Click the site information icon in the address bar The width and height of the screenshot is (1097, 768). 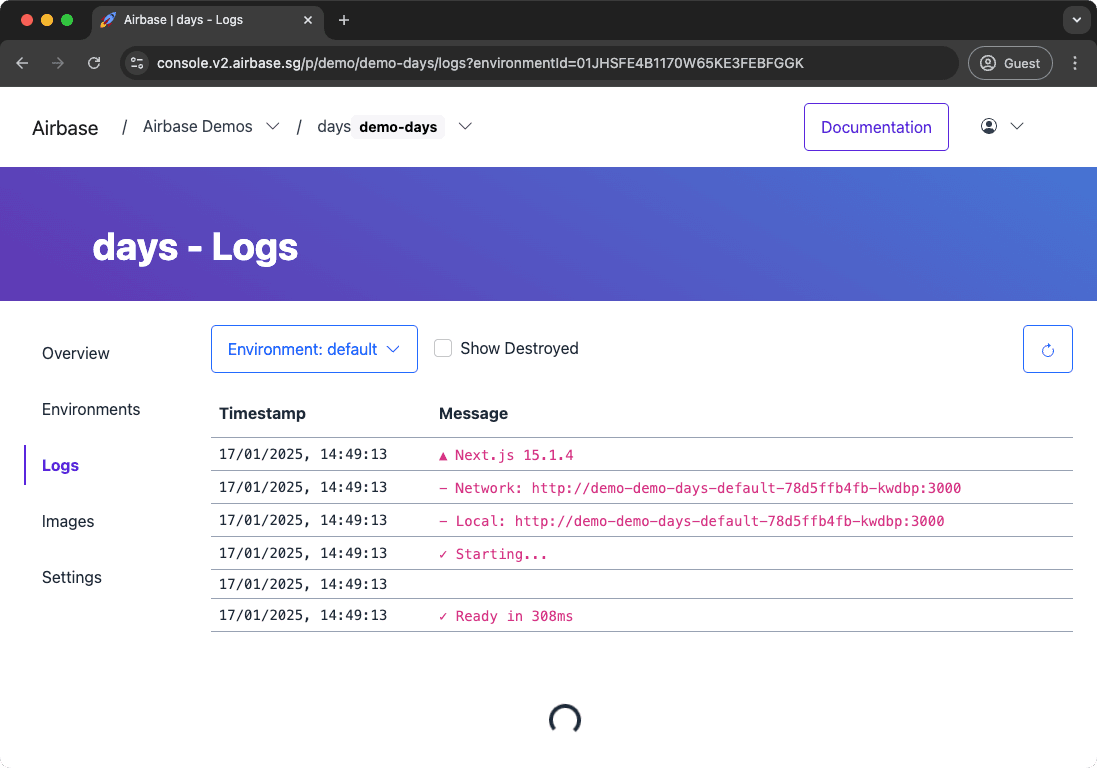point(136,63)
